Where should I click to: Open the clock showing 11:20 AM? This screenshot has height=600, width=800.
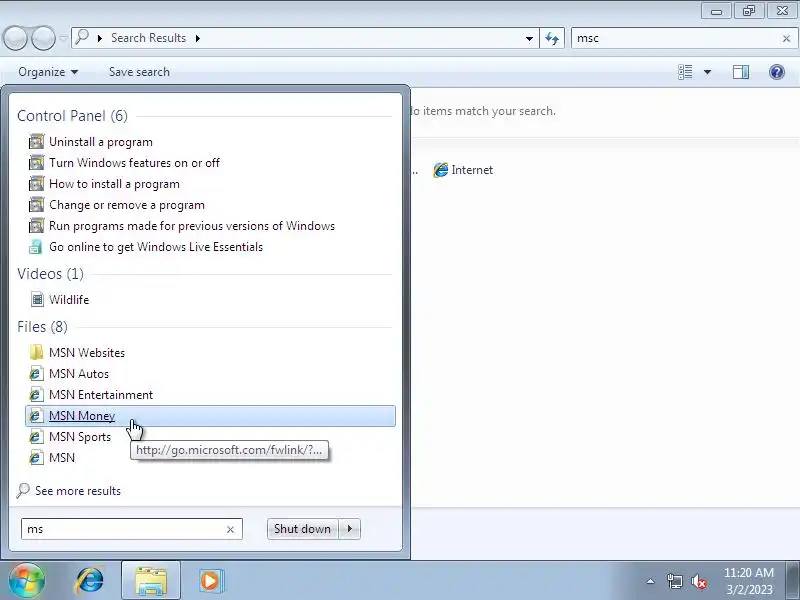[x=749, y=581]
